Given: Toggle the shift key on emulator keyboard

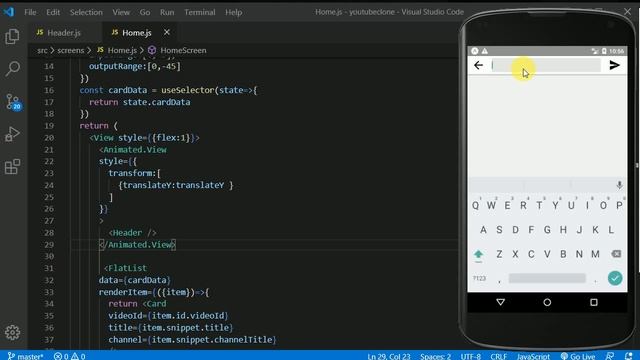Looking at the screenshot, I should coord(478,255).
